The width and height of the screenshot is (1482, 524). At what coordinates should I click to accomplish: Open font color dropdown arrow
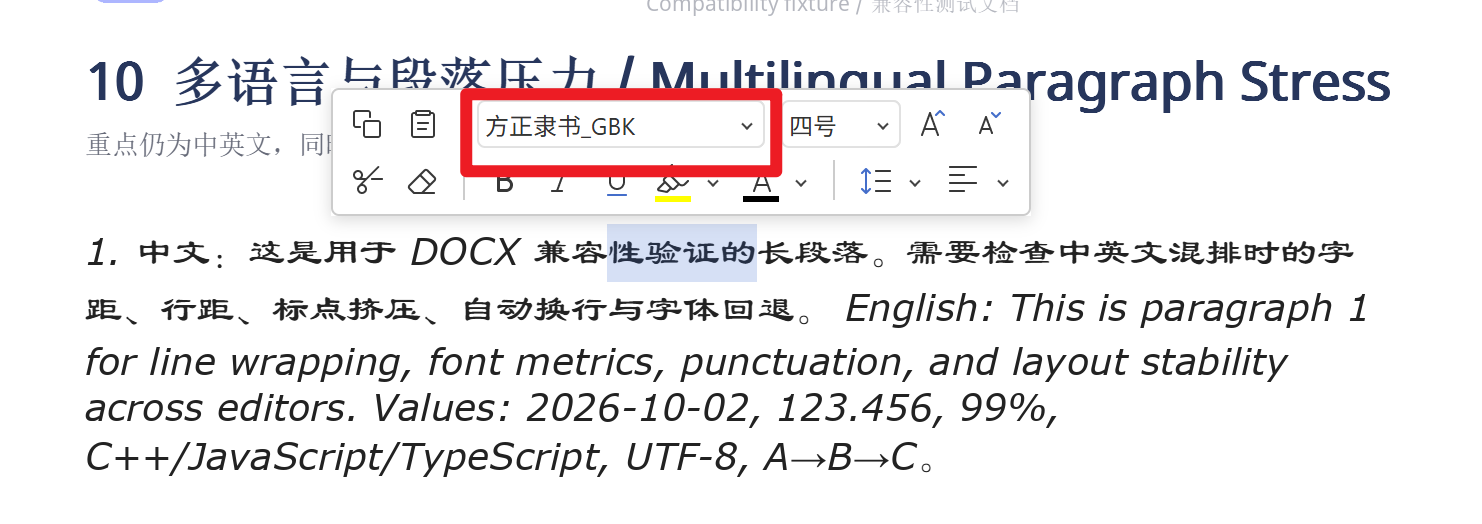tap(801, 183)
